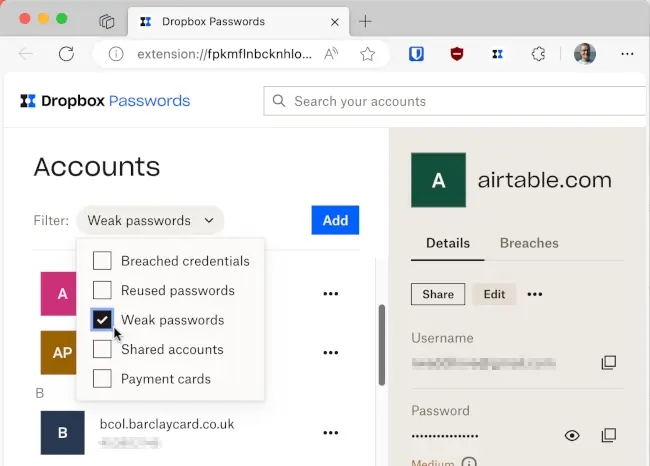Open more options for bcol.barclaycard.co.uk
Viewport: 650px width, 466px height.
[330, 433]
